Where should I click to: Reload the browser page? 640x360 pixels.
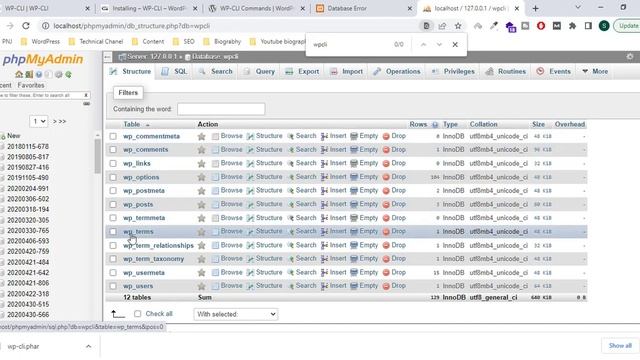26,26
